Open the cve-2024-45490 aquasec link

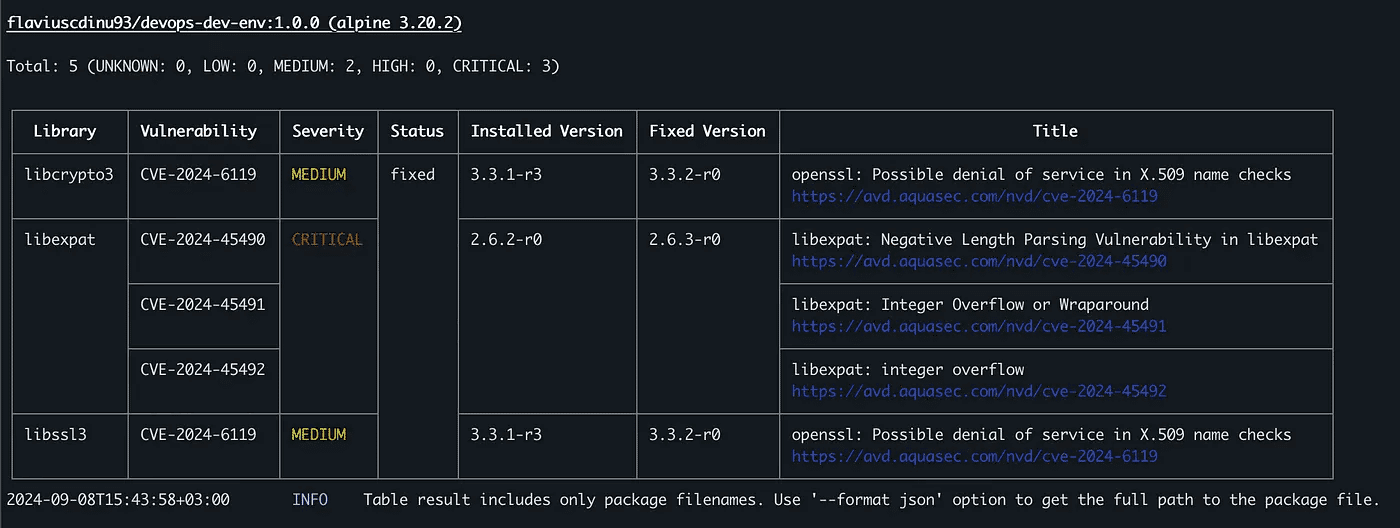979,261
